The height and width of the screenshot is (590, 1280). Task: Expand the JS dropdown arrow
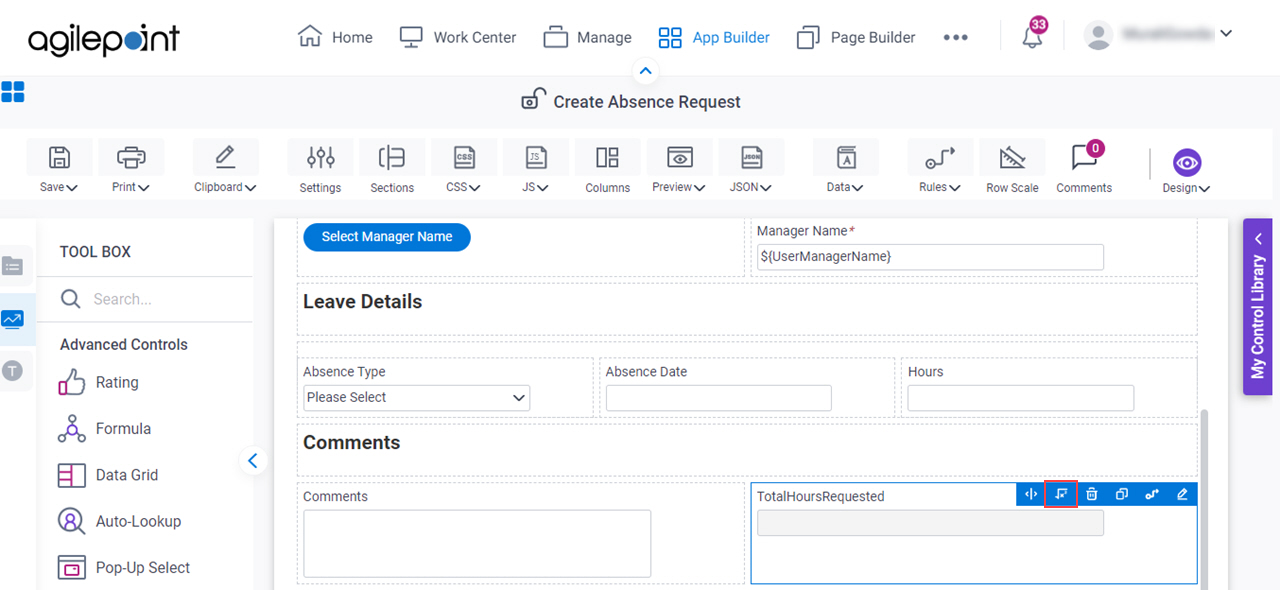(x=544, y=188)
